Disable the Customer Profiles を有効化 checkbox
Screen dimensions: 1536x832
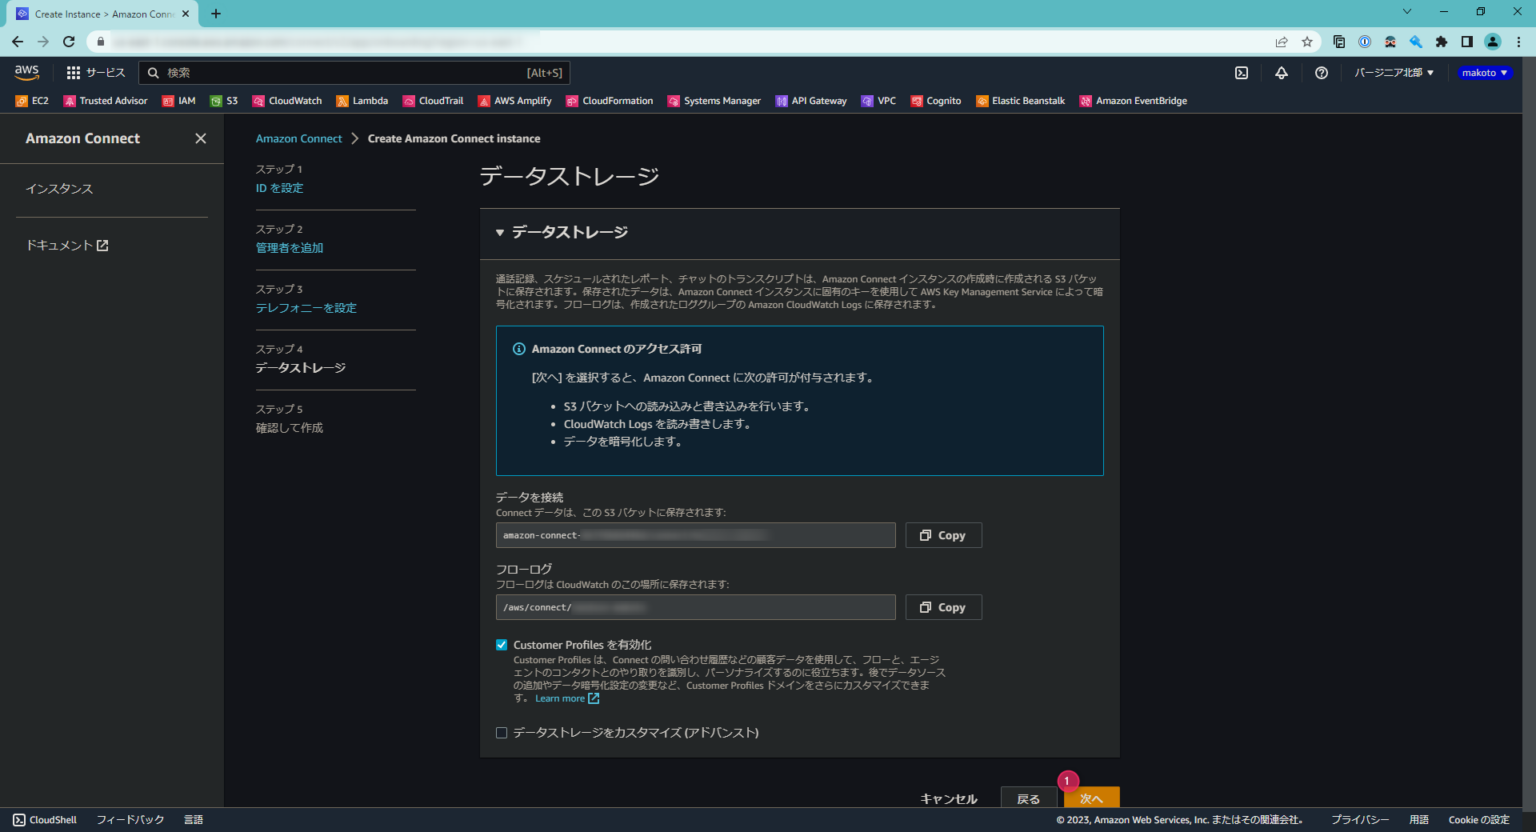point(501,644)
